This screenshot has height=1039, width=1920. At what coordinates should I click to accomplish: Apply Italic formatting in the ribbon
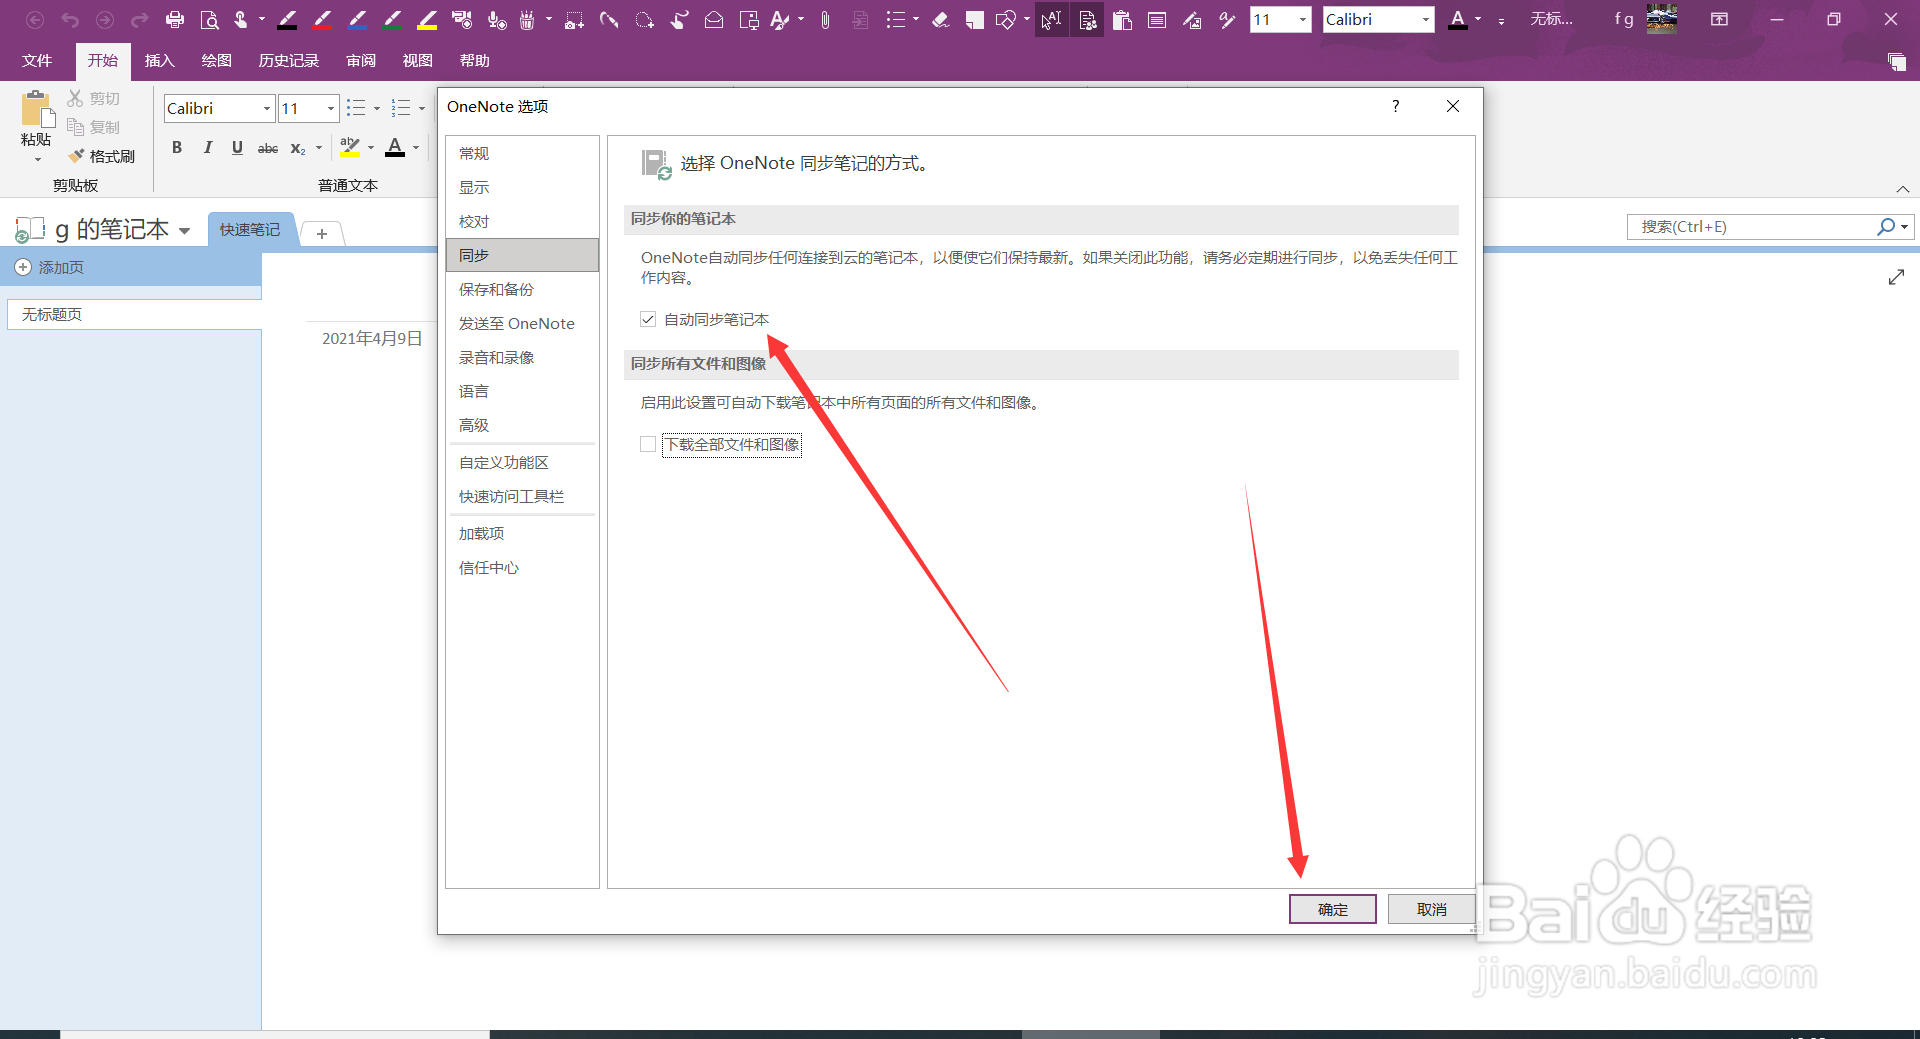pyautogui.click(x=208, y=148)
